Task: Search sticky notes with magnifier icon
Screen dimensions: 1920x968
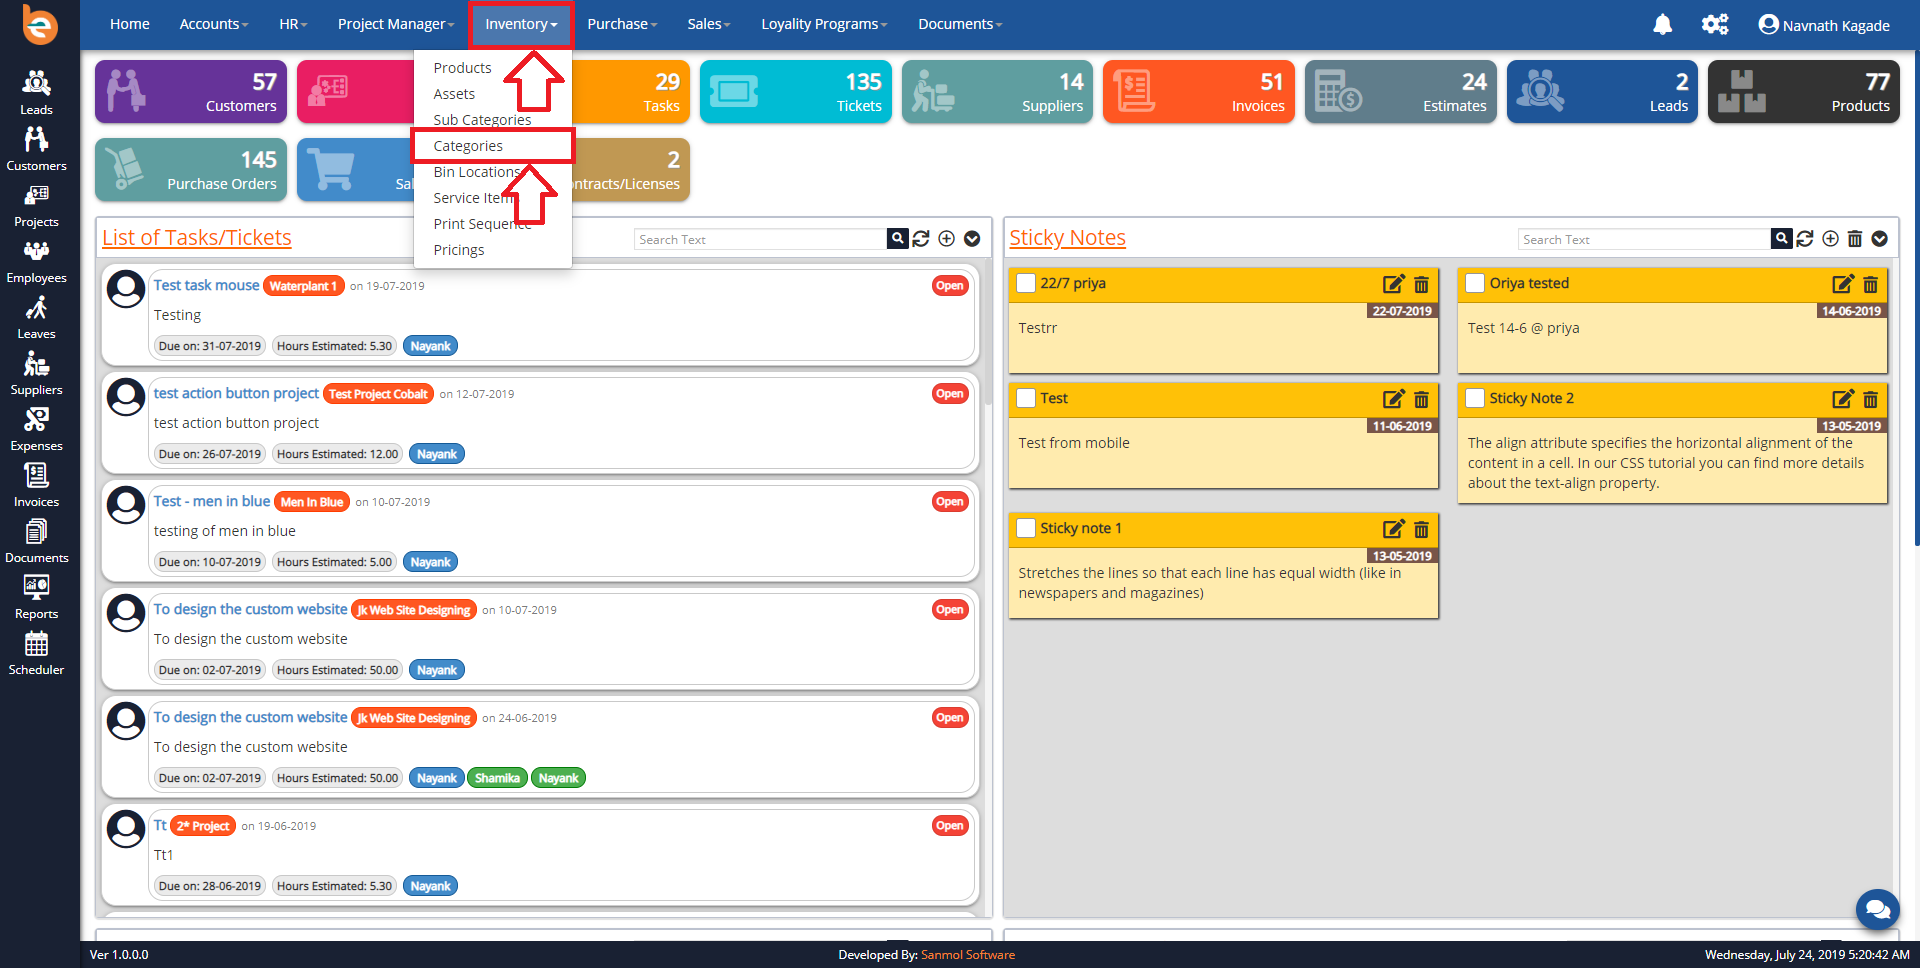Action: point(1781,239)
